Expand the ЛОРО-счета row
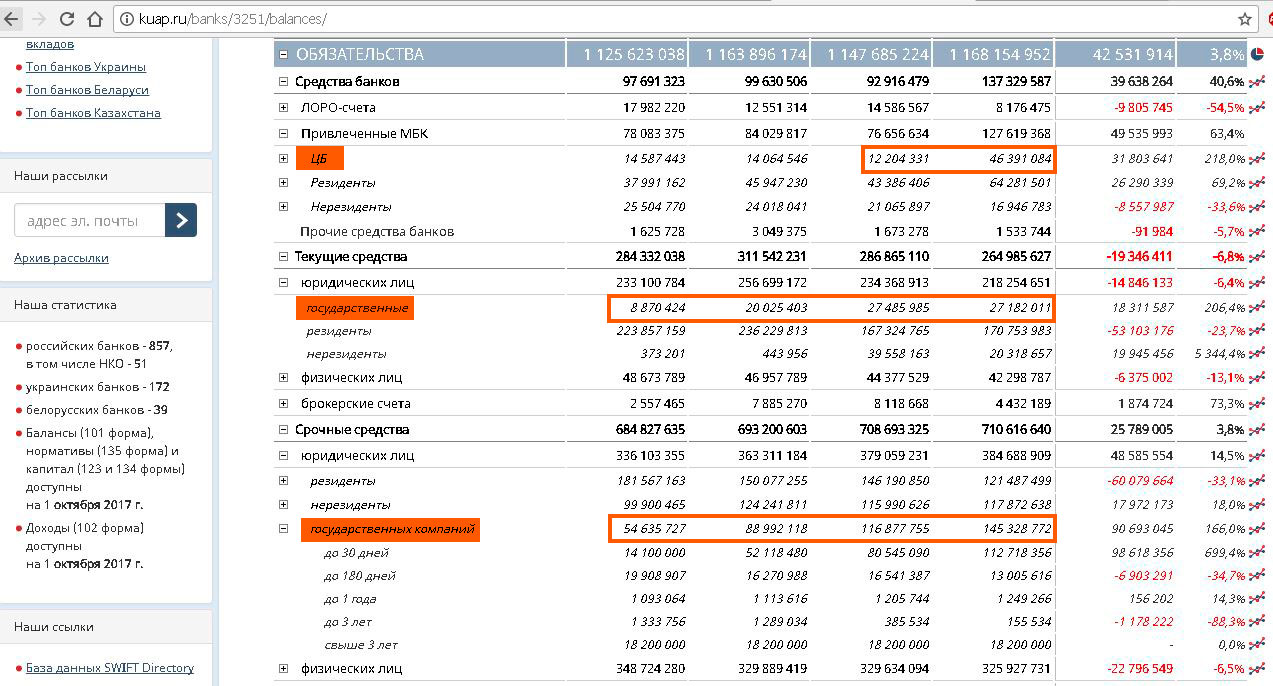This screenshot has height=686, width=1273. pos(283,107)
